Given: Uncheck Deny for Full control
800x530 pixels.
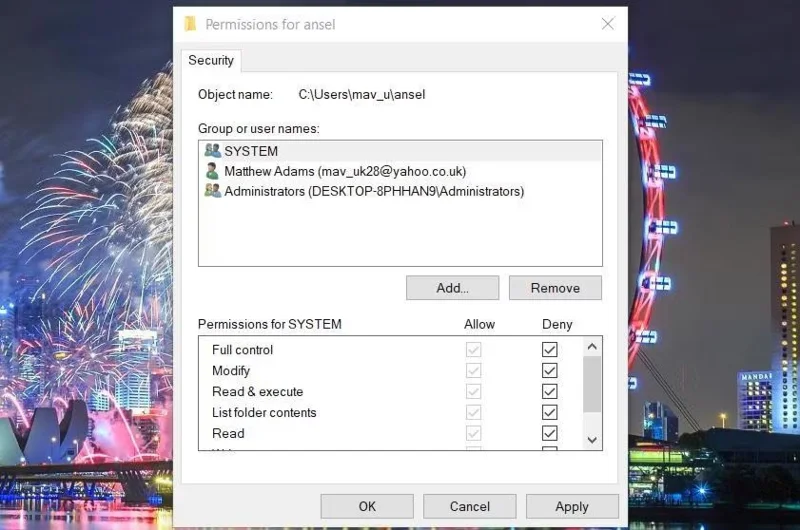Looking at the screenshot, I should click(549, 349).
